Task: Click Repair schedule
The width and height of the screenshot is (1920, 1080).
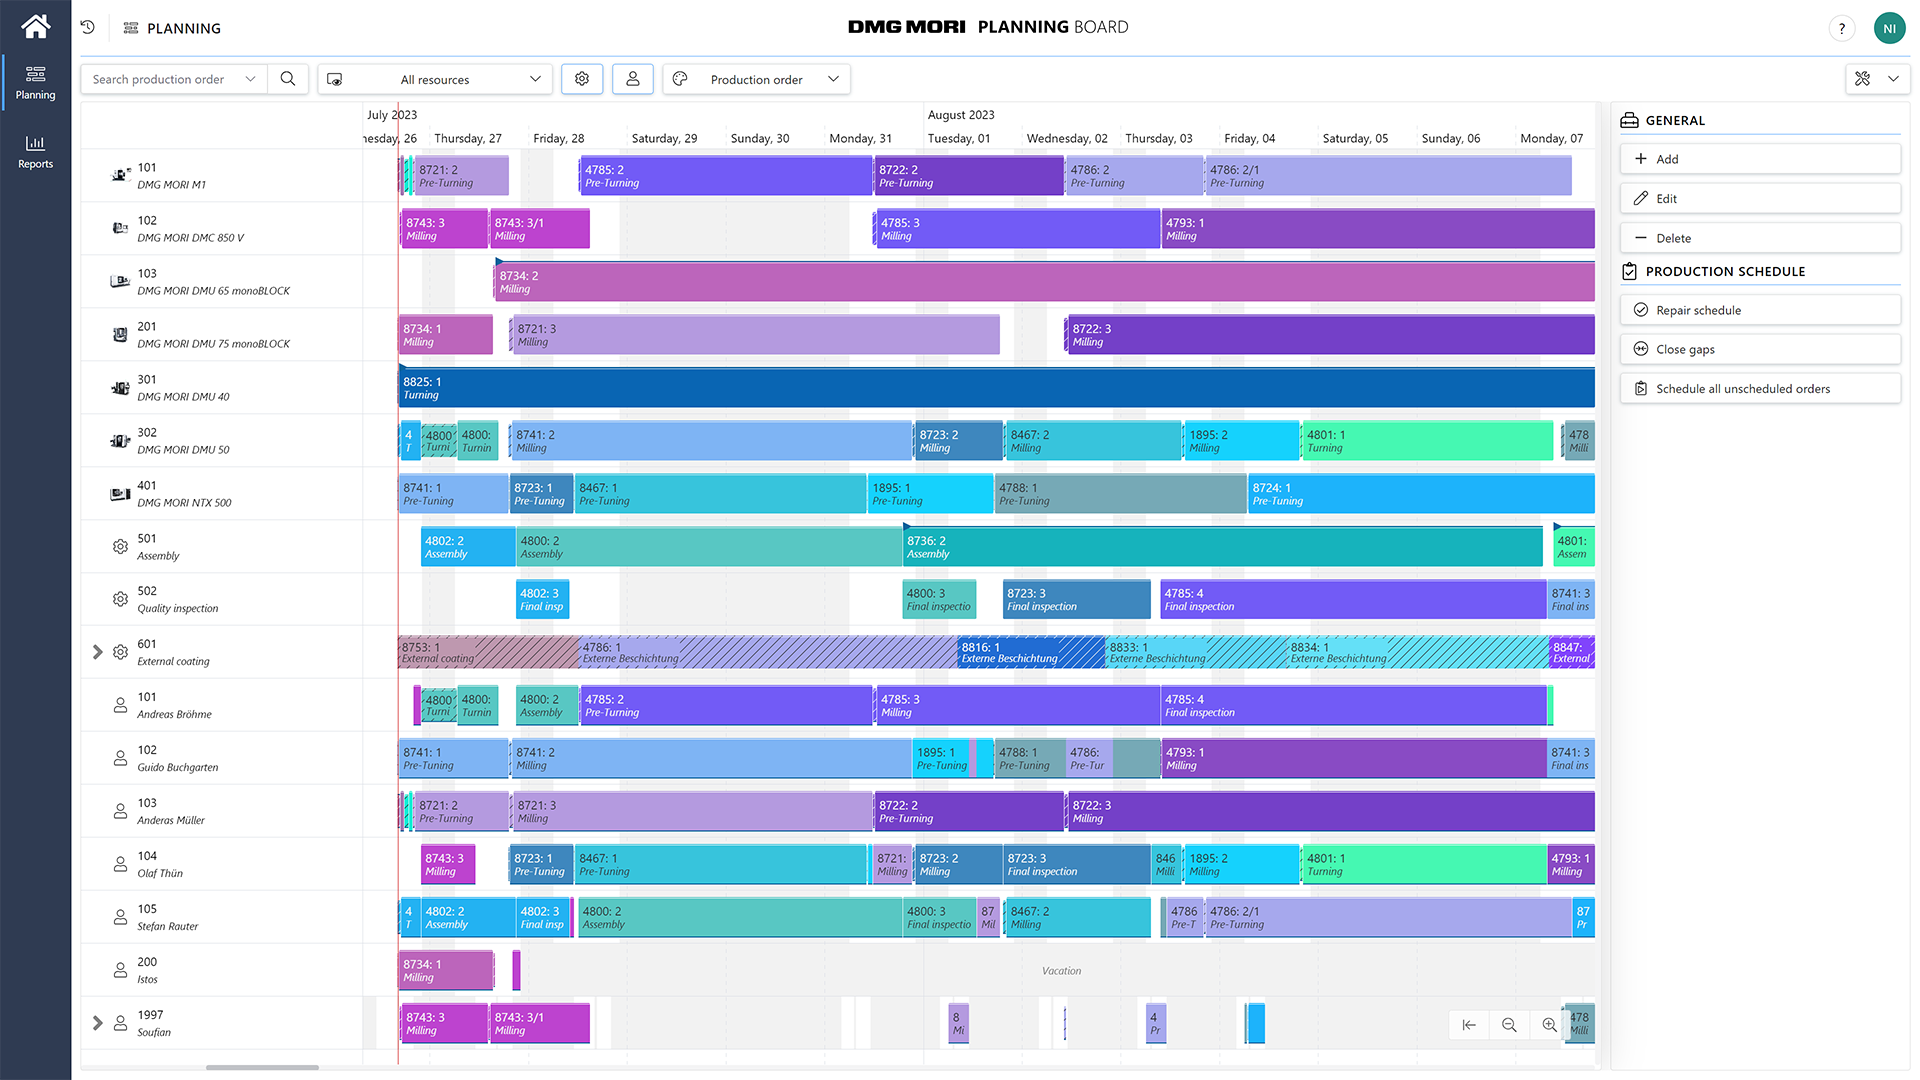Action: [x=1760, y=310]
